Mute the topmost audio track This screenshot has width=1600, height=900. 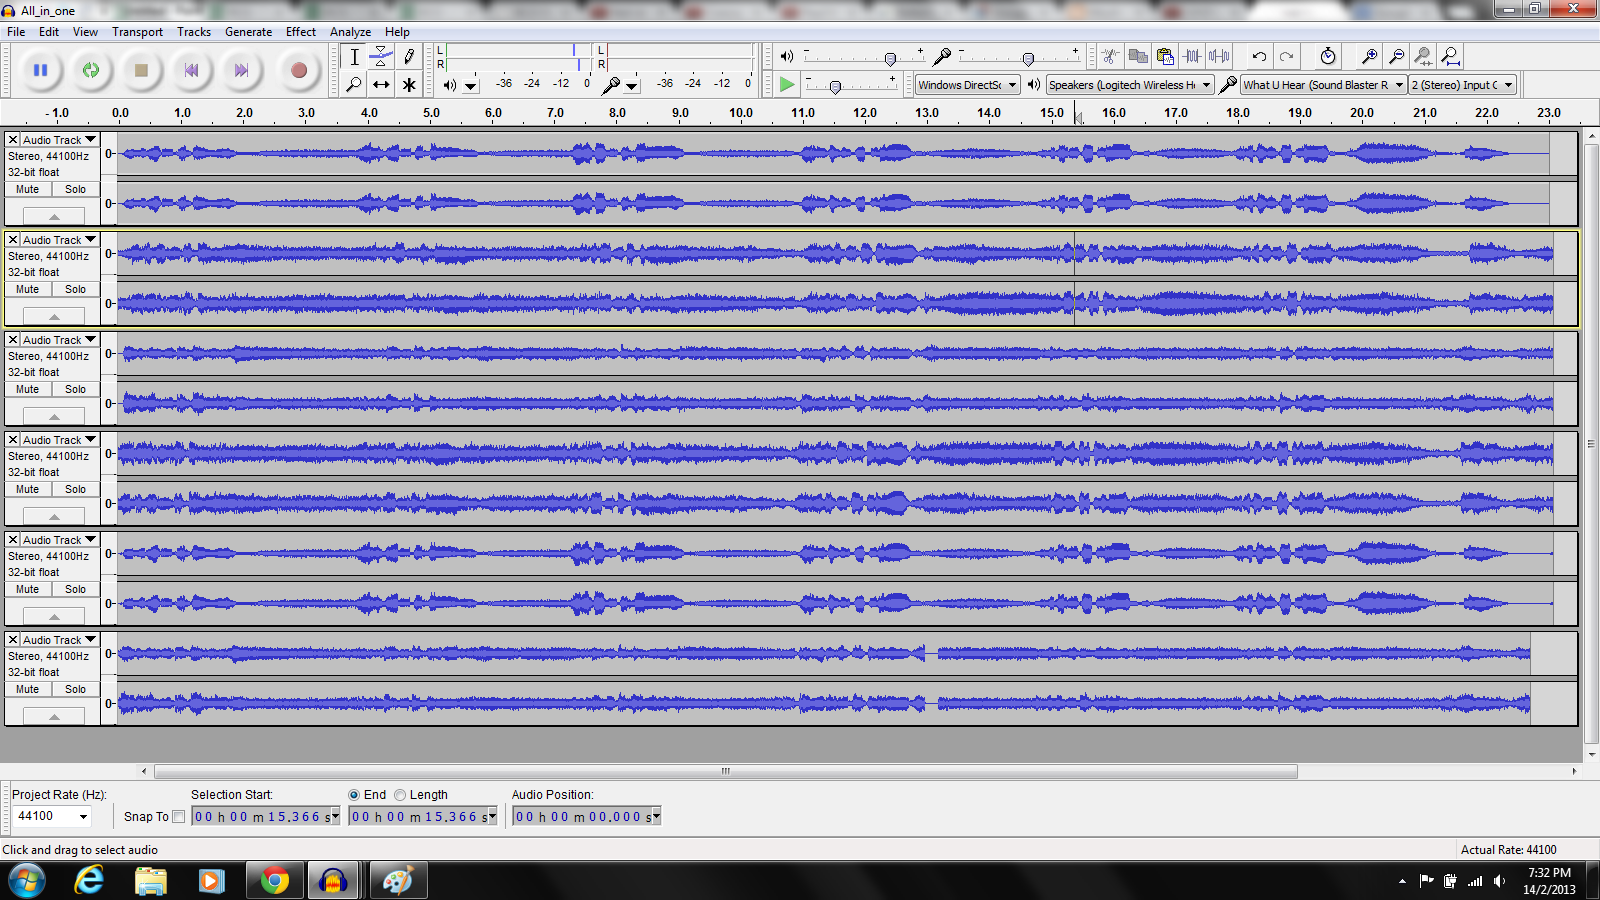tap(28, 189)
